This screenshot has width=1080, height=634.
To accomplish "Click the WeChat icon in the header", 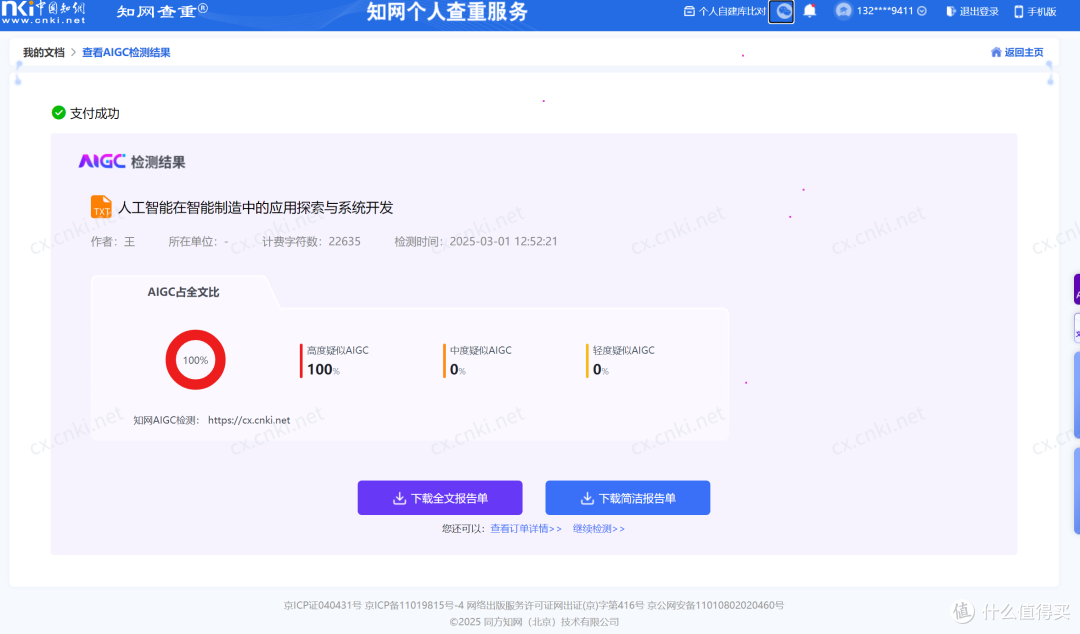I will 782,11.
